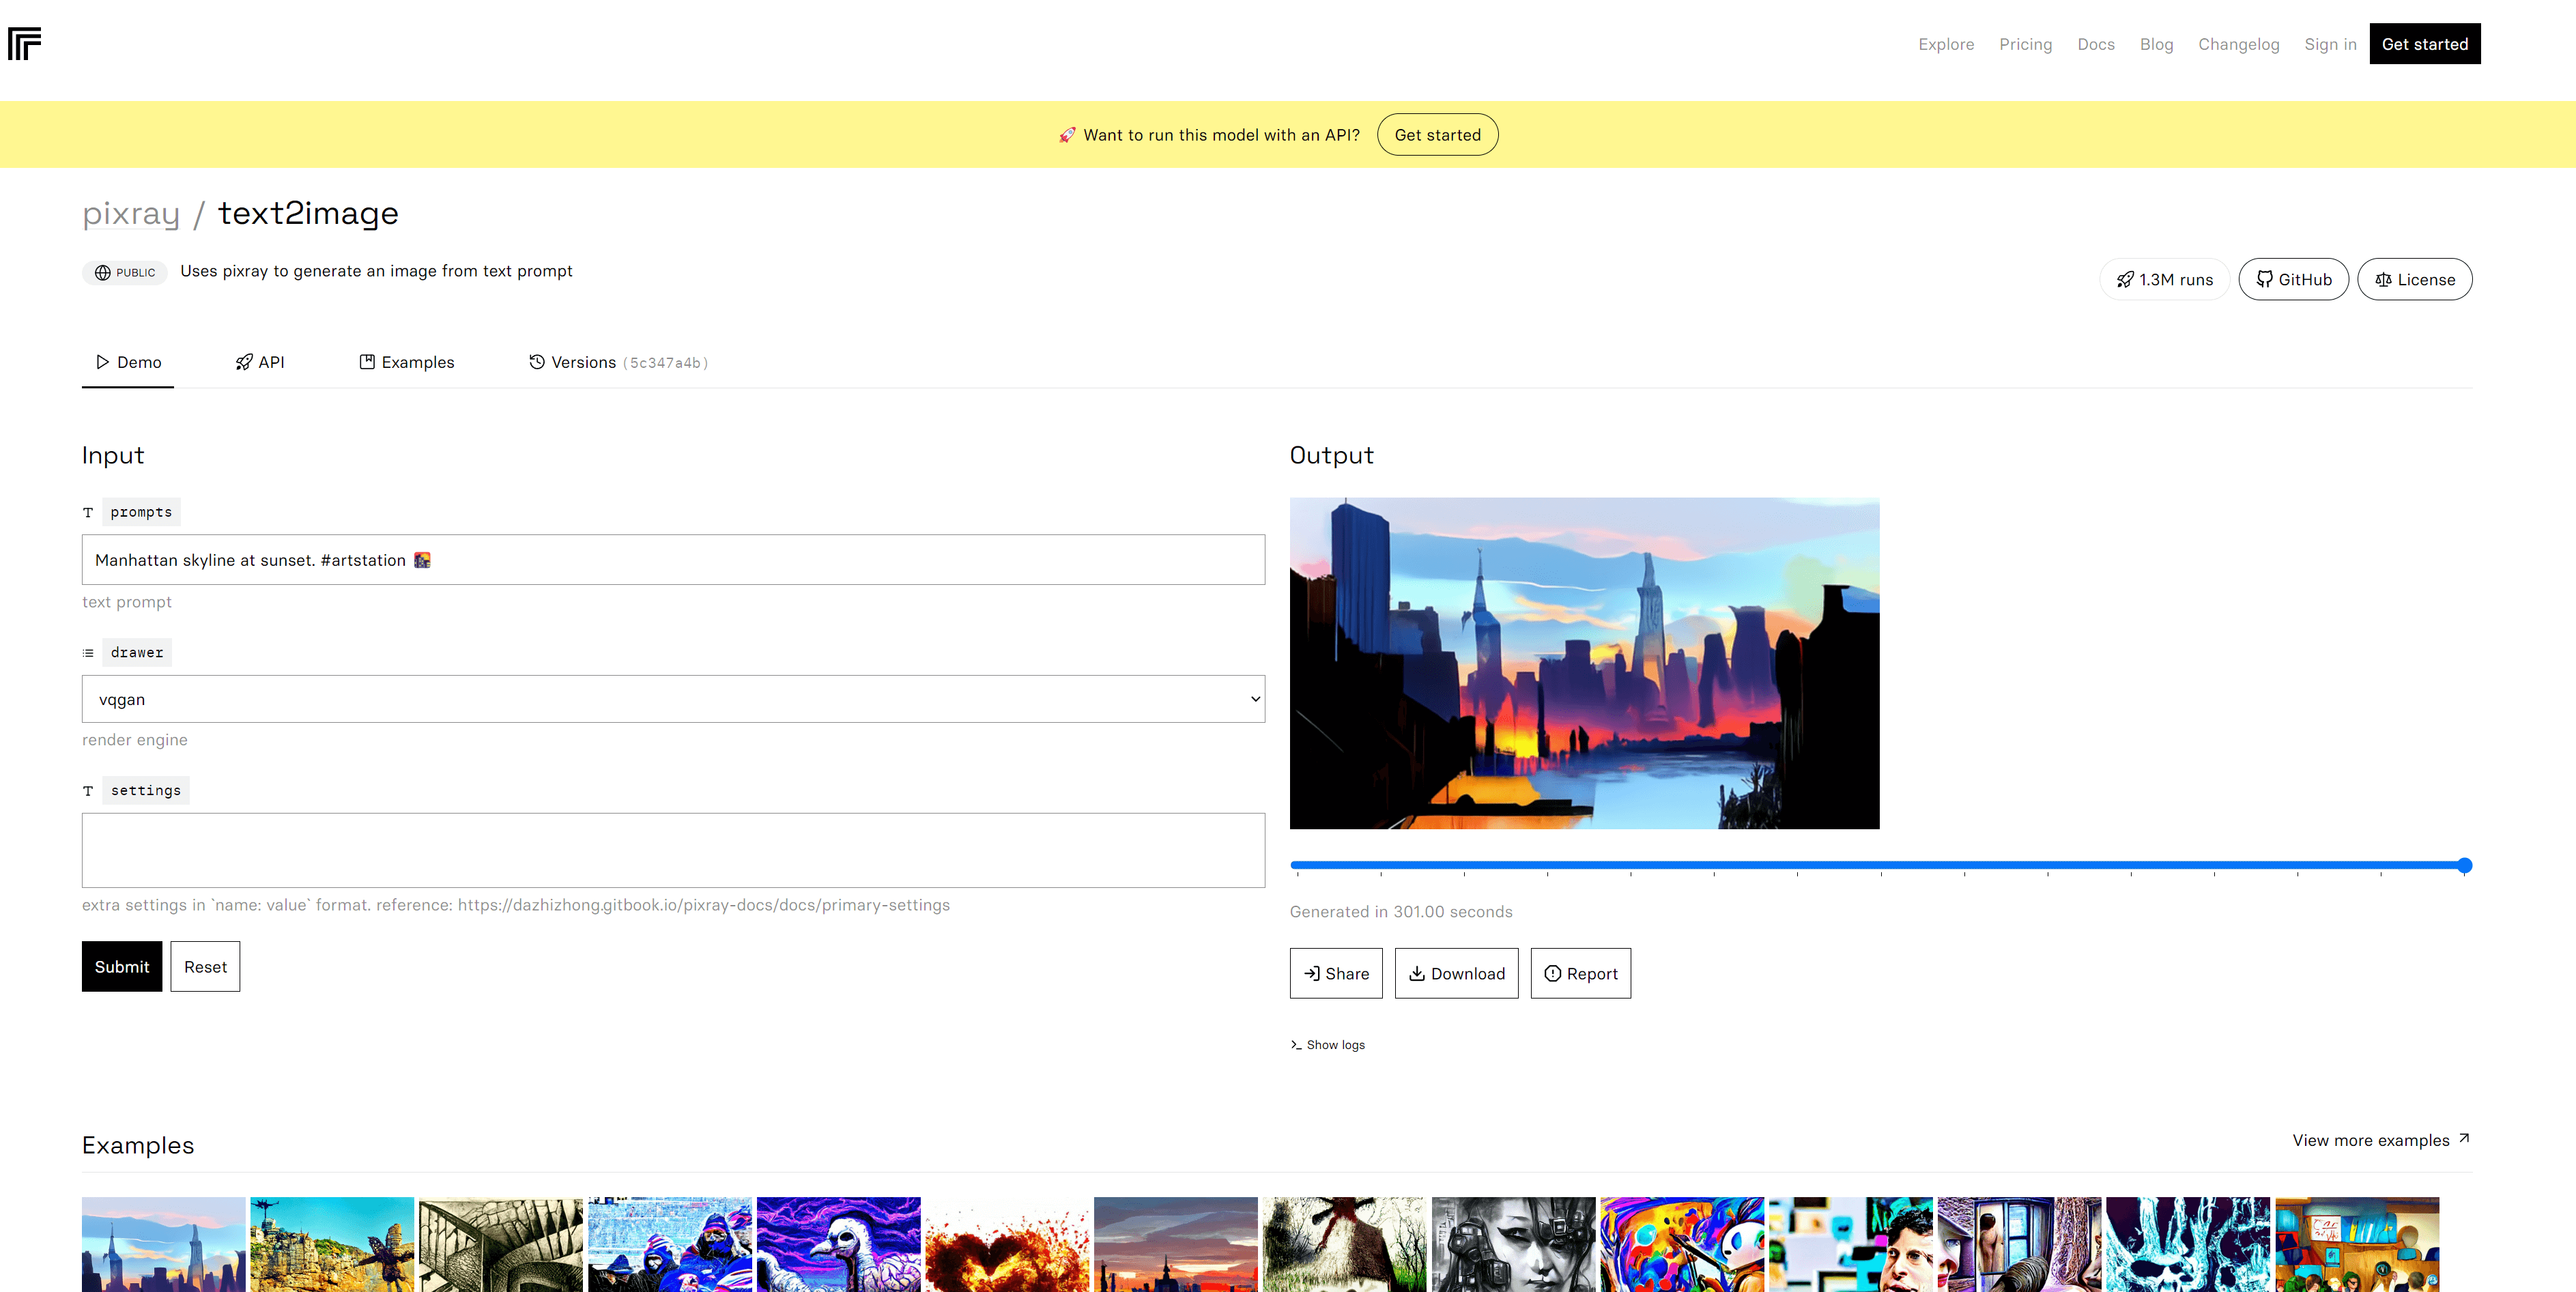
Task: Go to Blog in top navigation
Action: (2156, 44)
